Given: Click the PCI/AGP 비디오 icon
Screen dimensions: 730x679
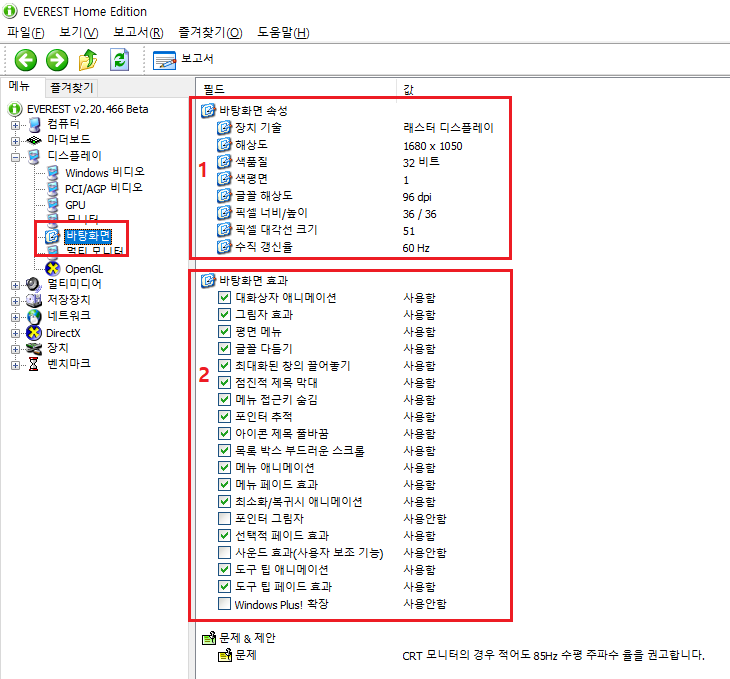Looking at the screenshot, I should pos(53,189).
